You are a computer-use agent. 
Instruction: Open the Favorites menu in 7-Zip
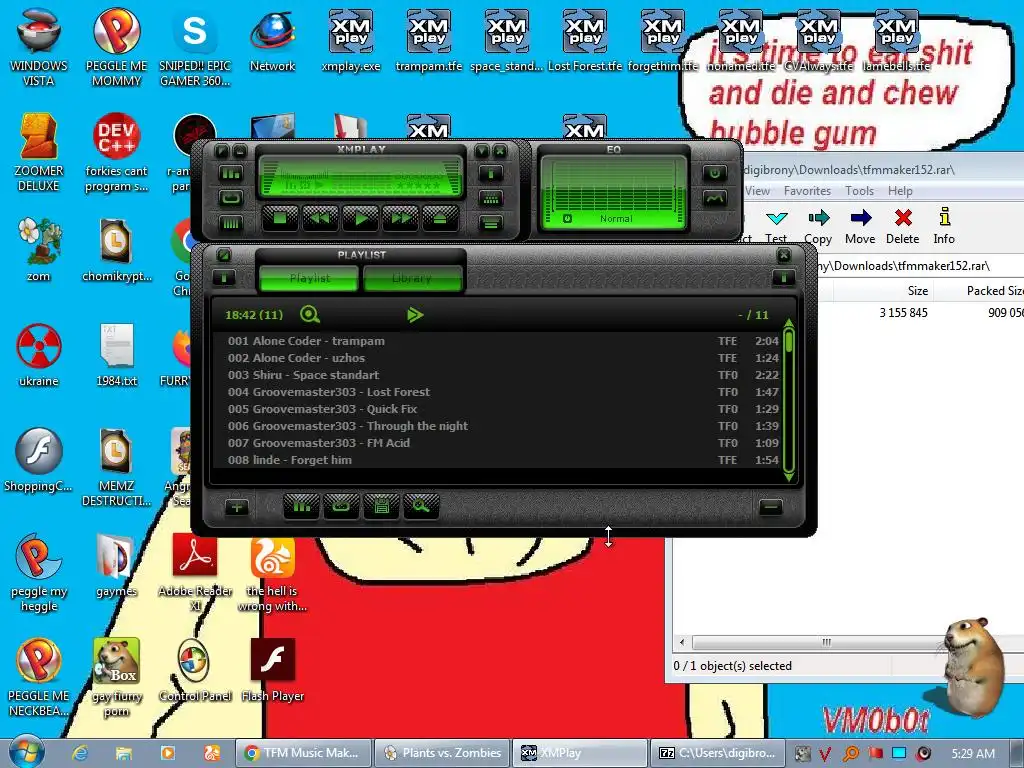807,191
